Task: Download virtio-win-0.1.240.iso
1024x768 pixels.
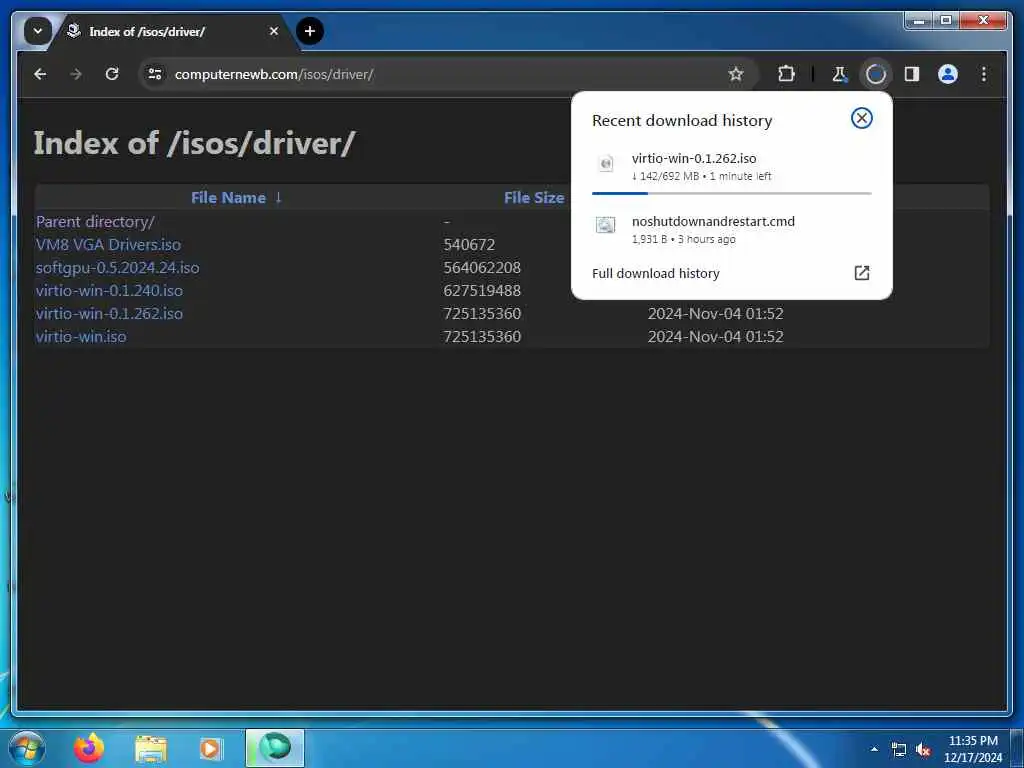Action: [109, 291]
